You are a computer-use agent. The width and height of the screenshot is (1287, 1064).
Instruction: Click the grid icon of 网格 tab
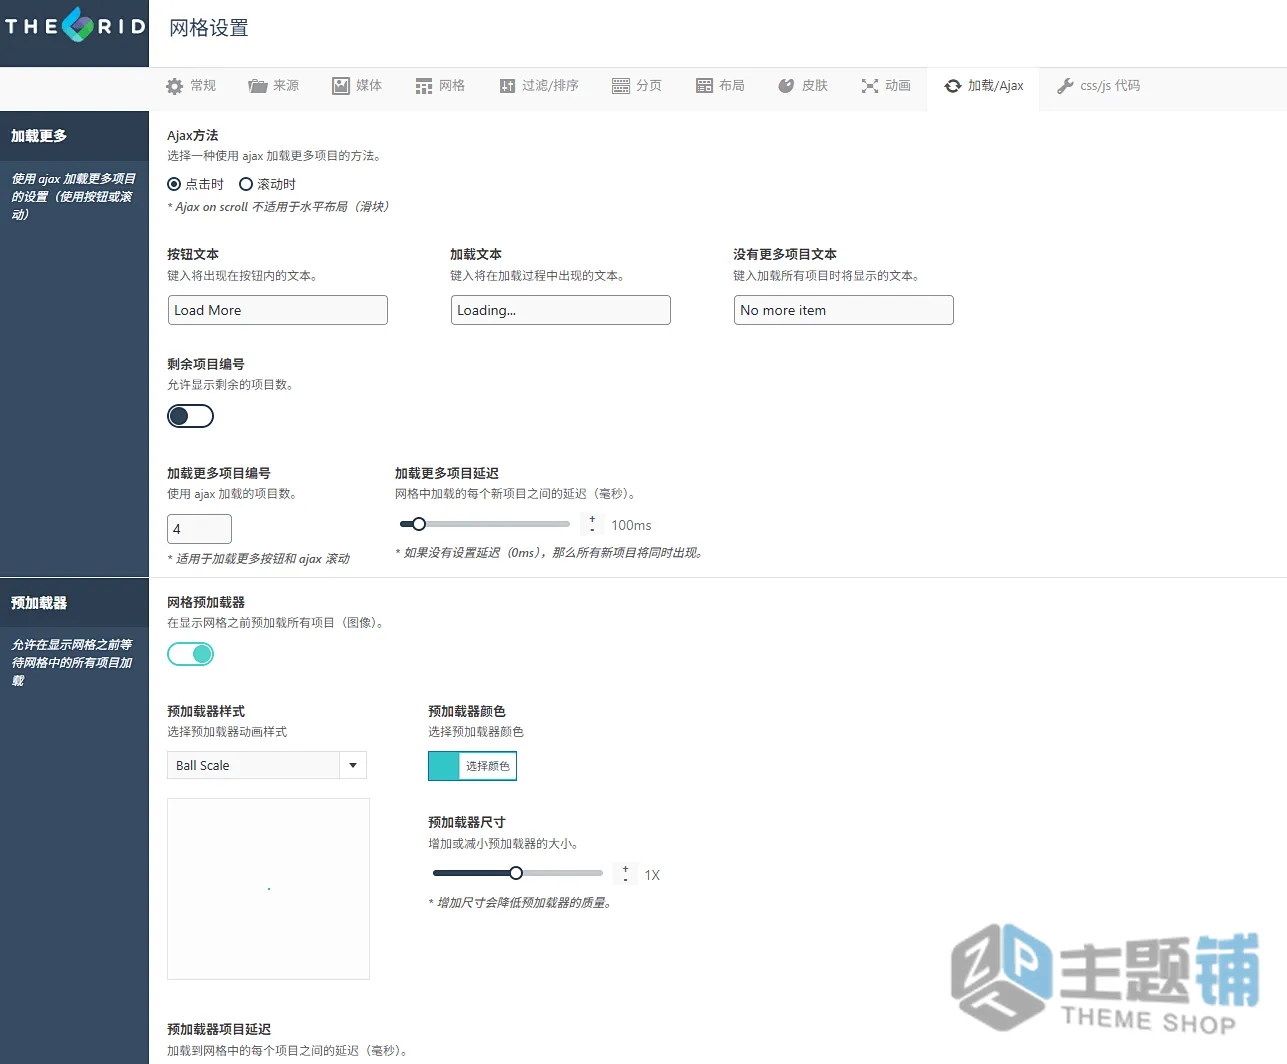pyautogui.click(x=424, y=86)
